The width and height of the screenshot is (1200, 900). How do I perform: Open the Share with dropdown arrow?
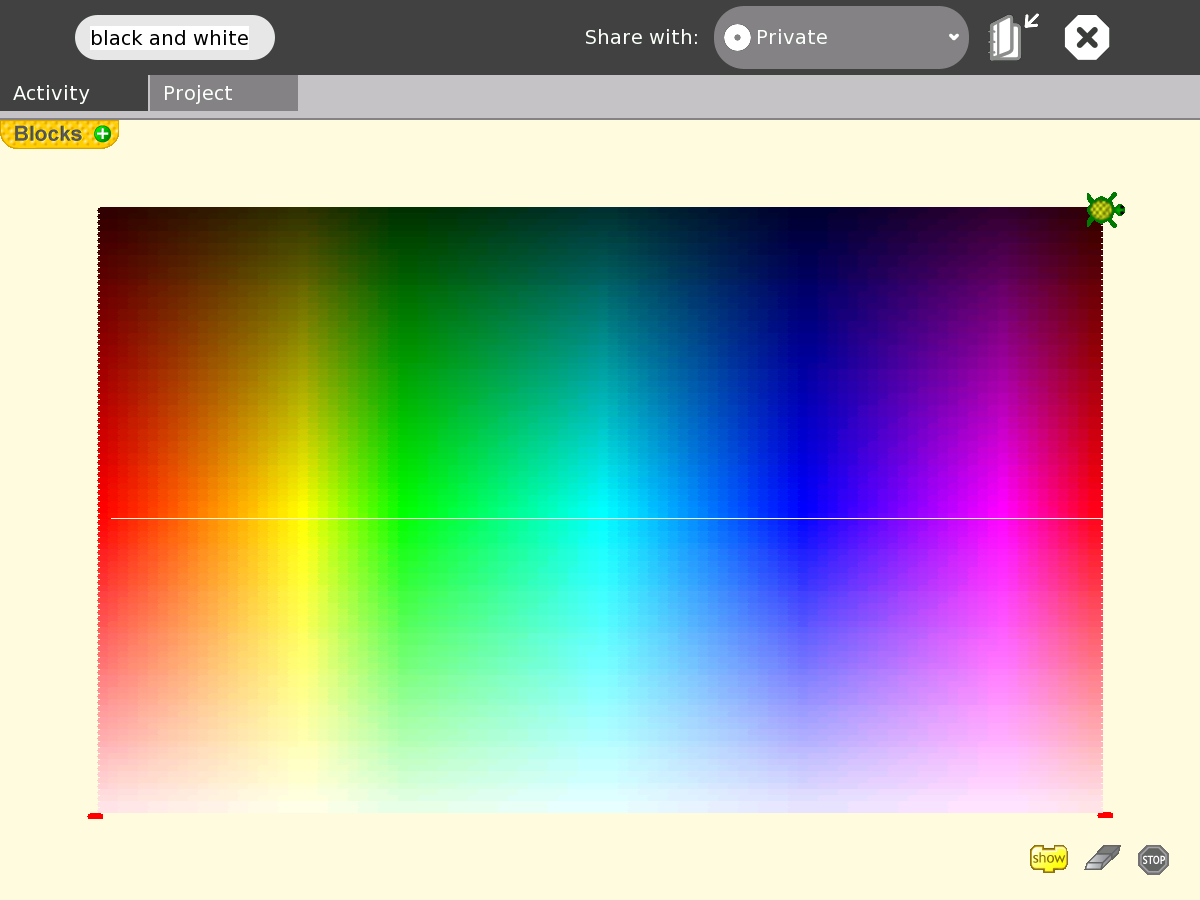(x=953, y=38)
